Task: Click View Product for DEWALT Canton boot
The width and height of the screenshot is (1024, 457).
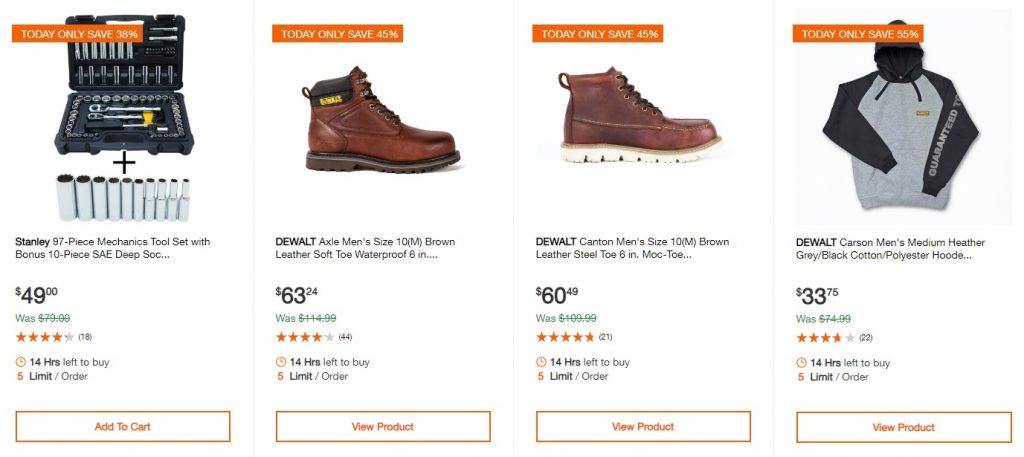Action: [642, 427]
